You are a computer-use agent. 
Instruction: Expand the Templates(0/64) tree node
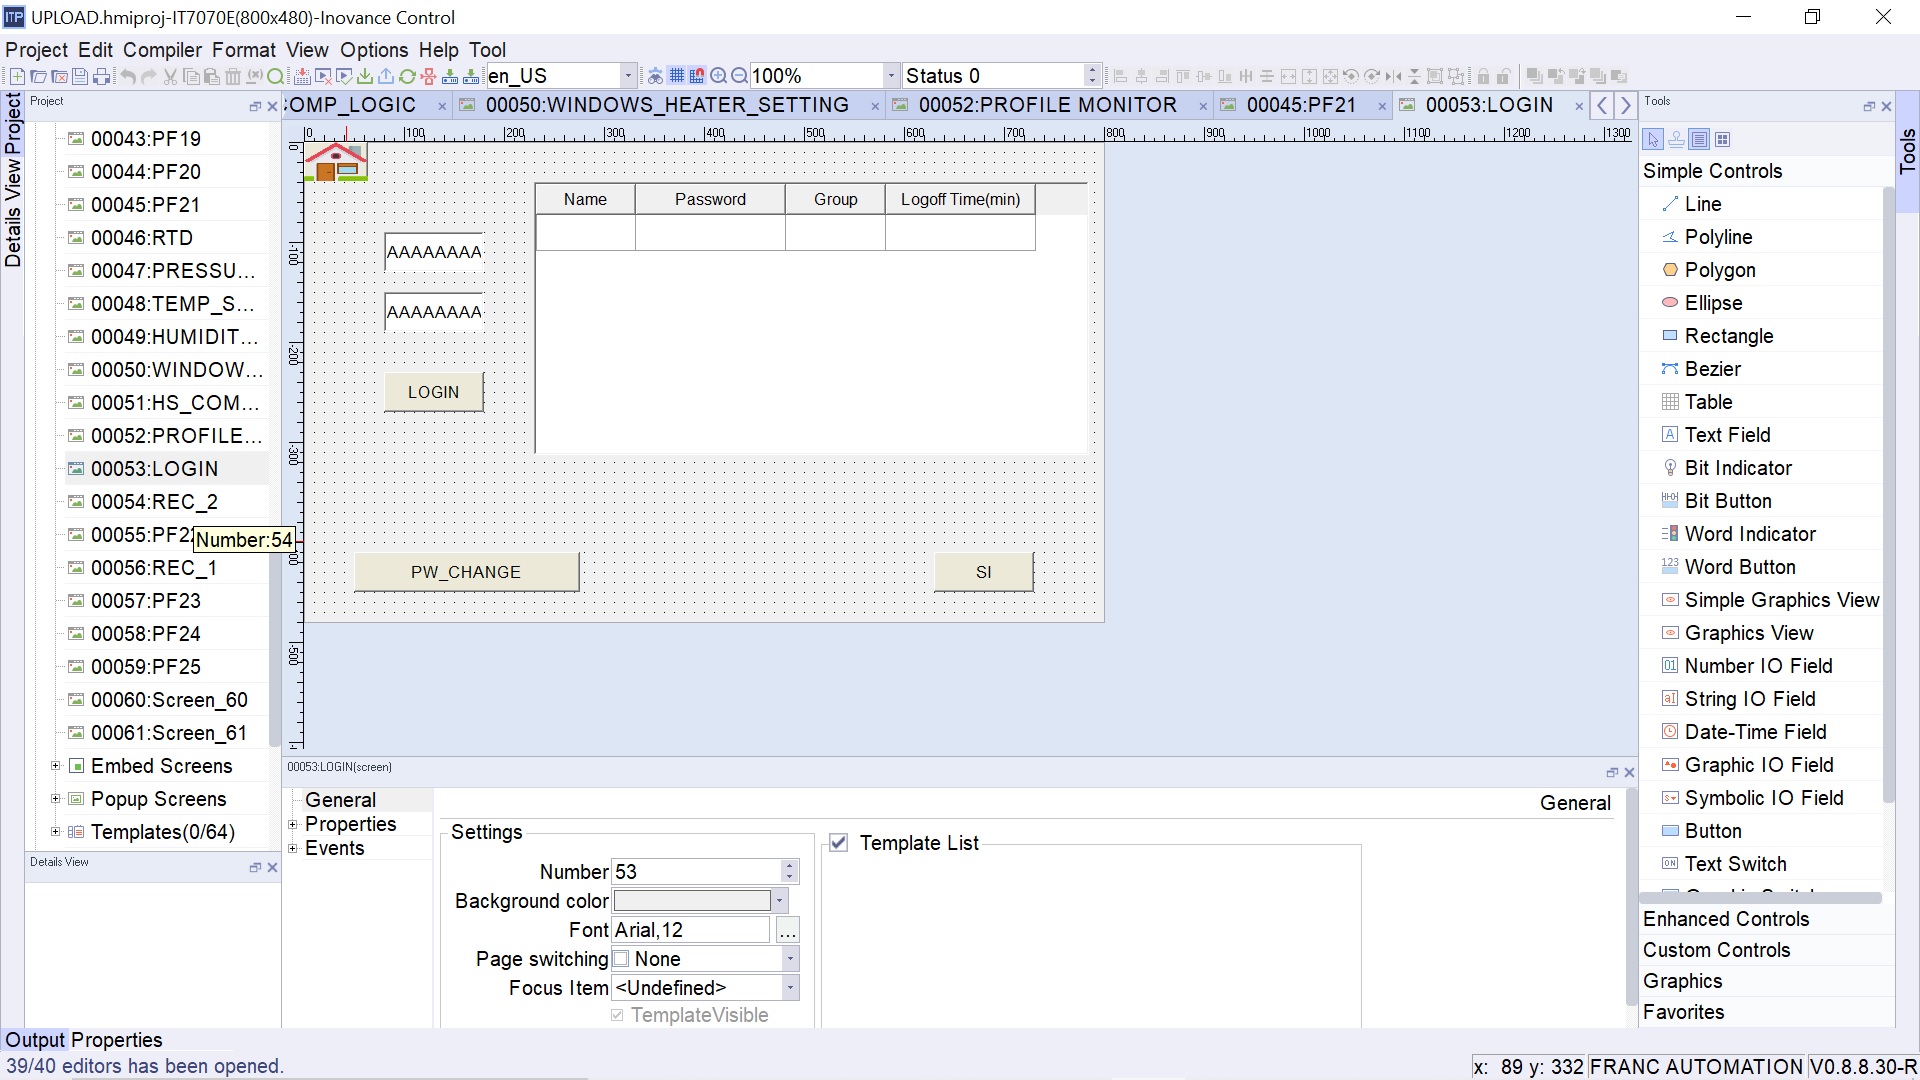click(56, 832)
